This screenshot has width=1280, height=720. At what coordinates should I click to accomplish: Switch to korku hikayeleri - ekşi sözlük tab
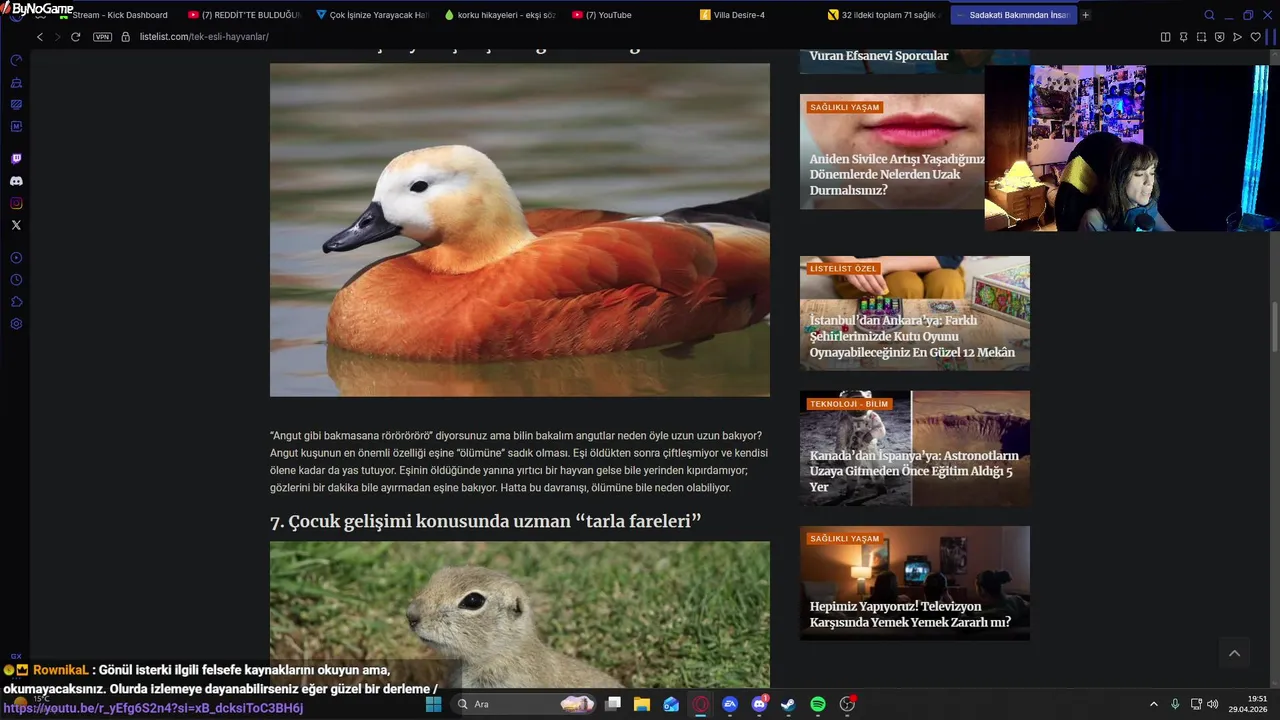(500, 15)
